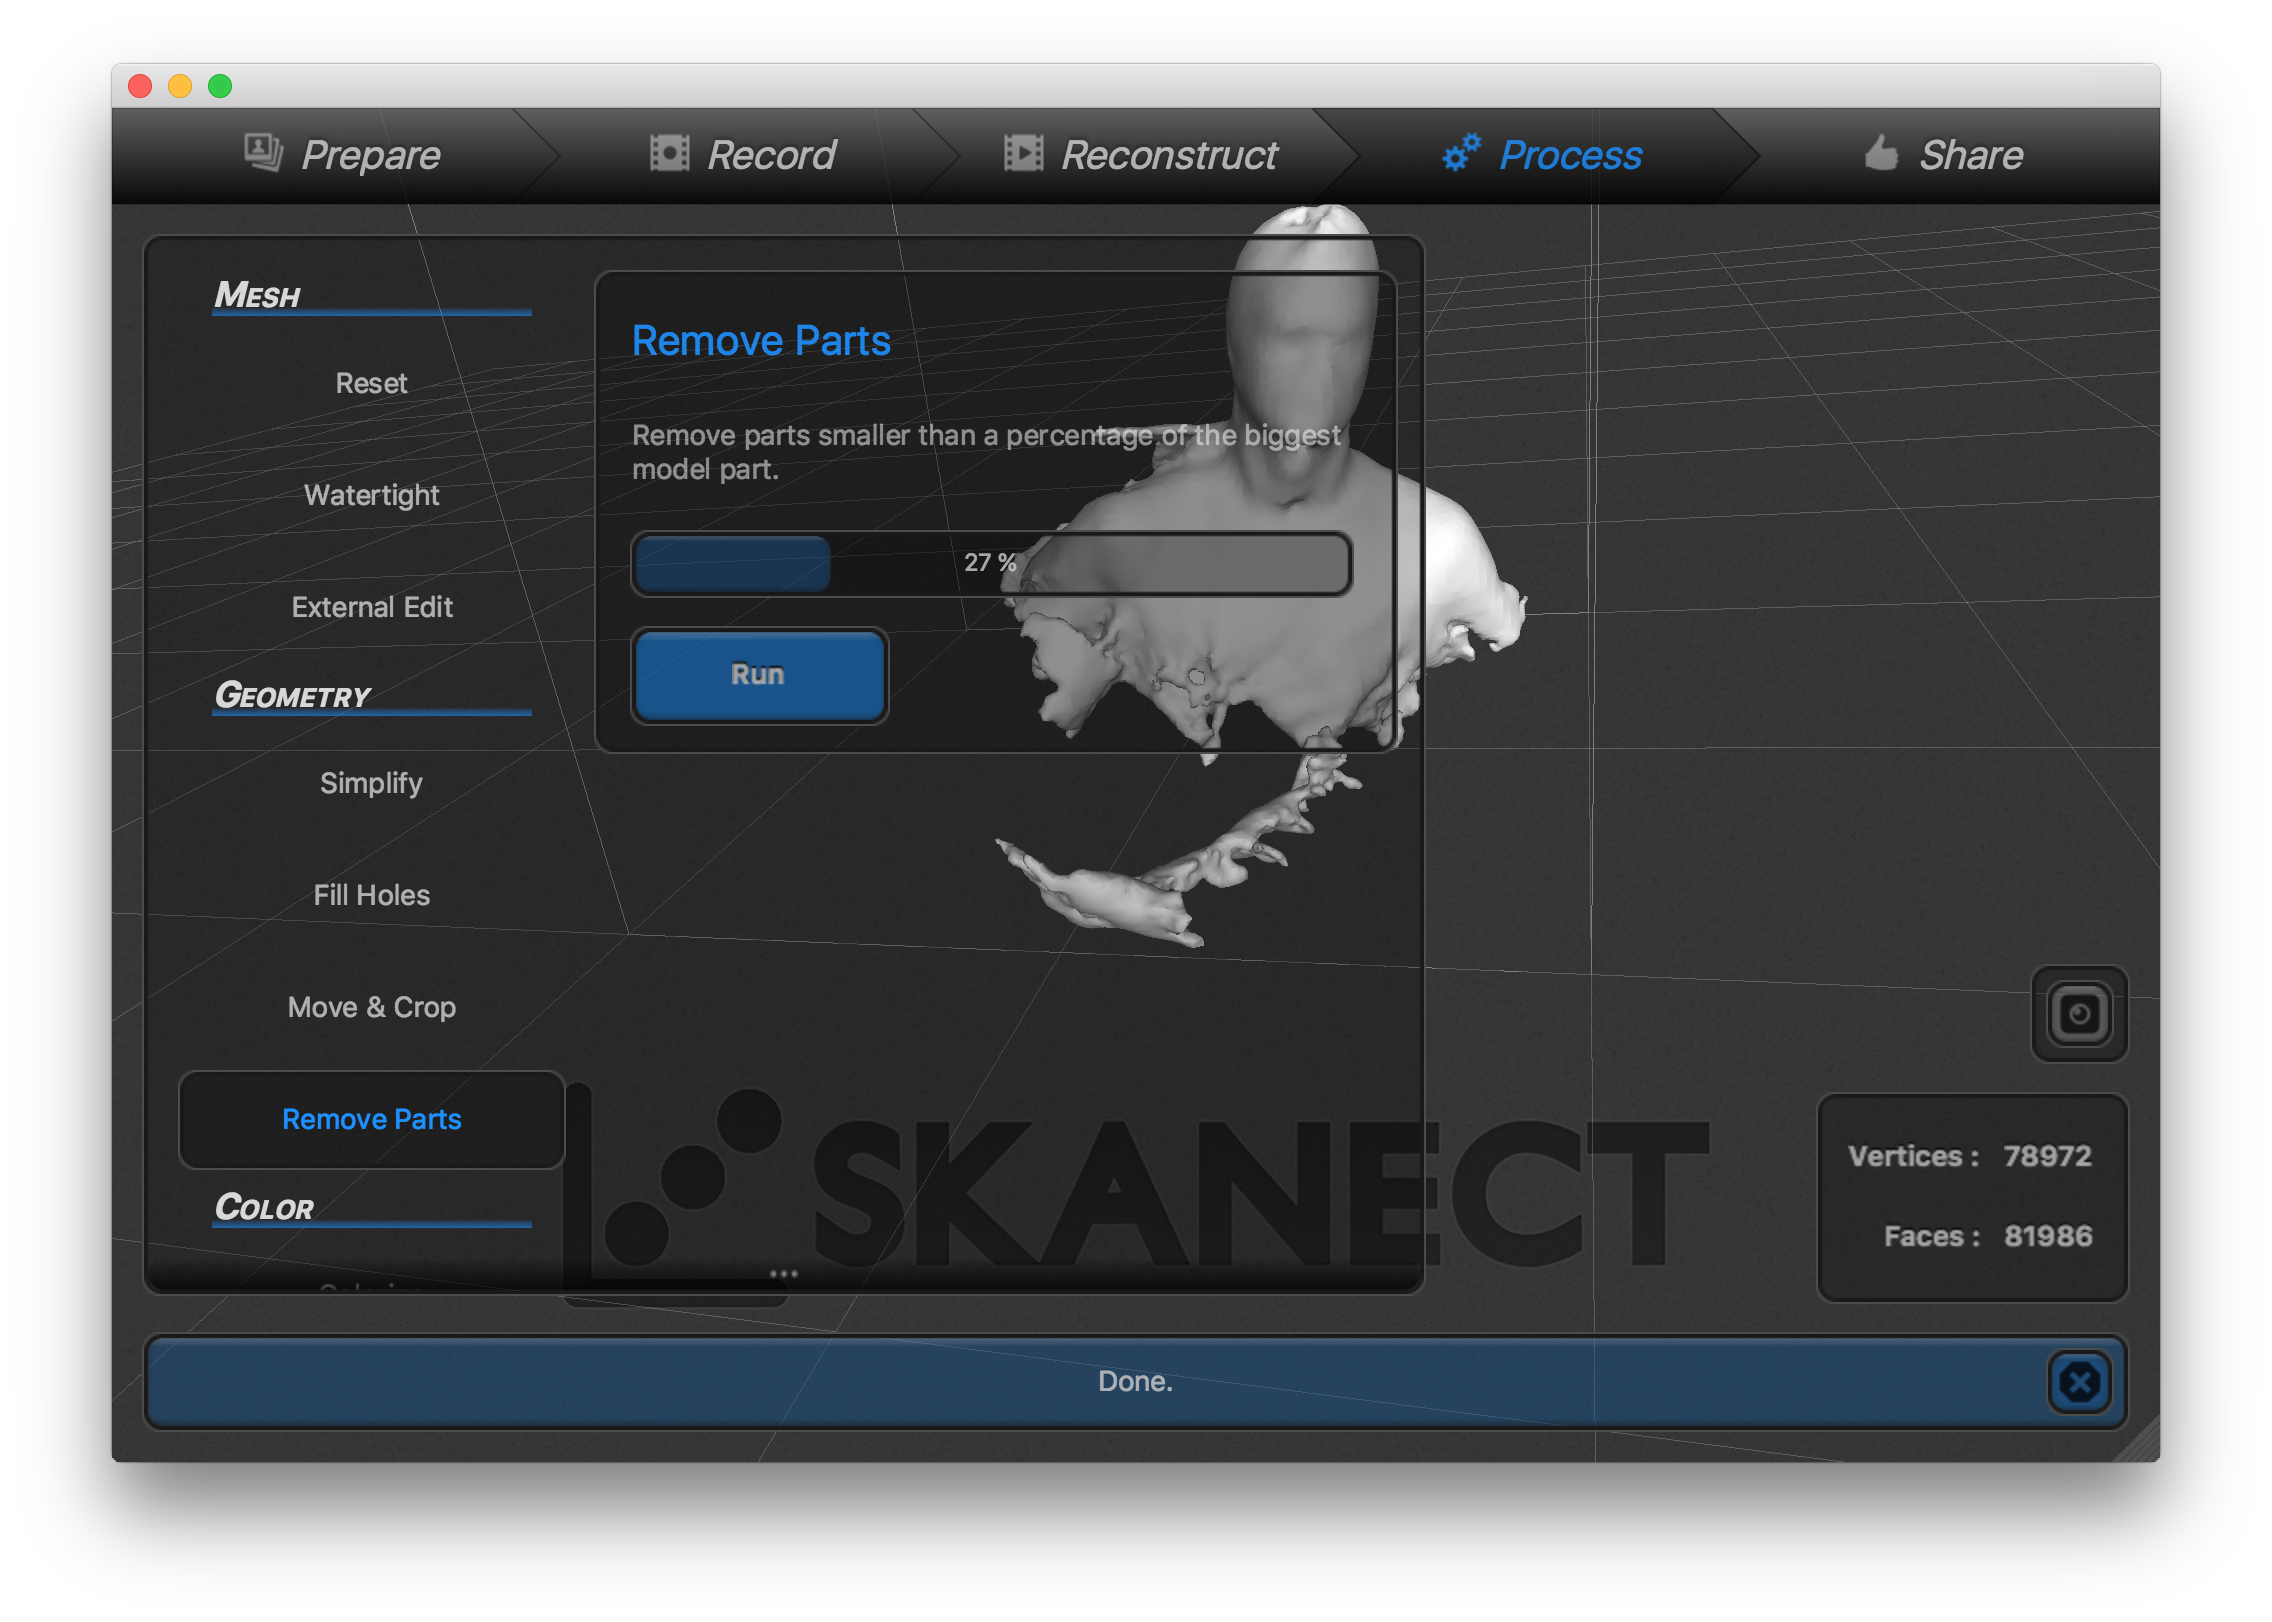Select External Edit under Mesh
Viewport: 2272px width, 1622px height.
click(x=371, y=607)
